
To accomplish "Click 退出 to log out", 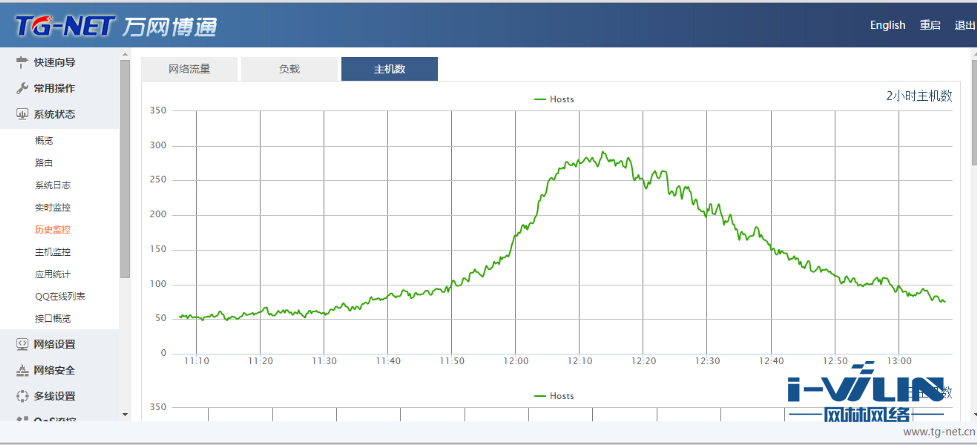I will (965, 26).
